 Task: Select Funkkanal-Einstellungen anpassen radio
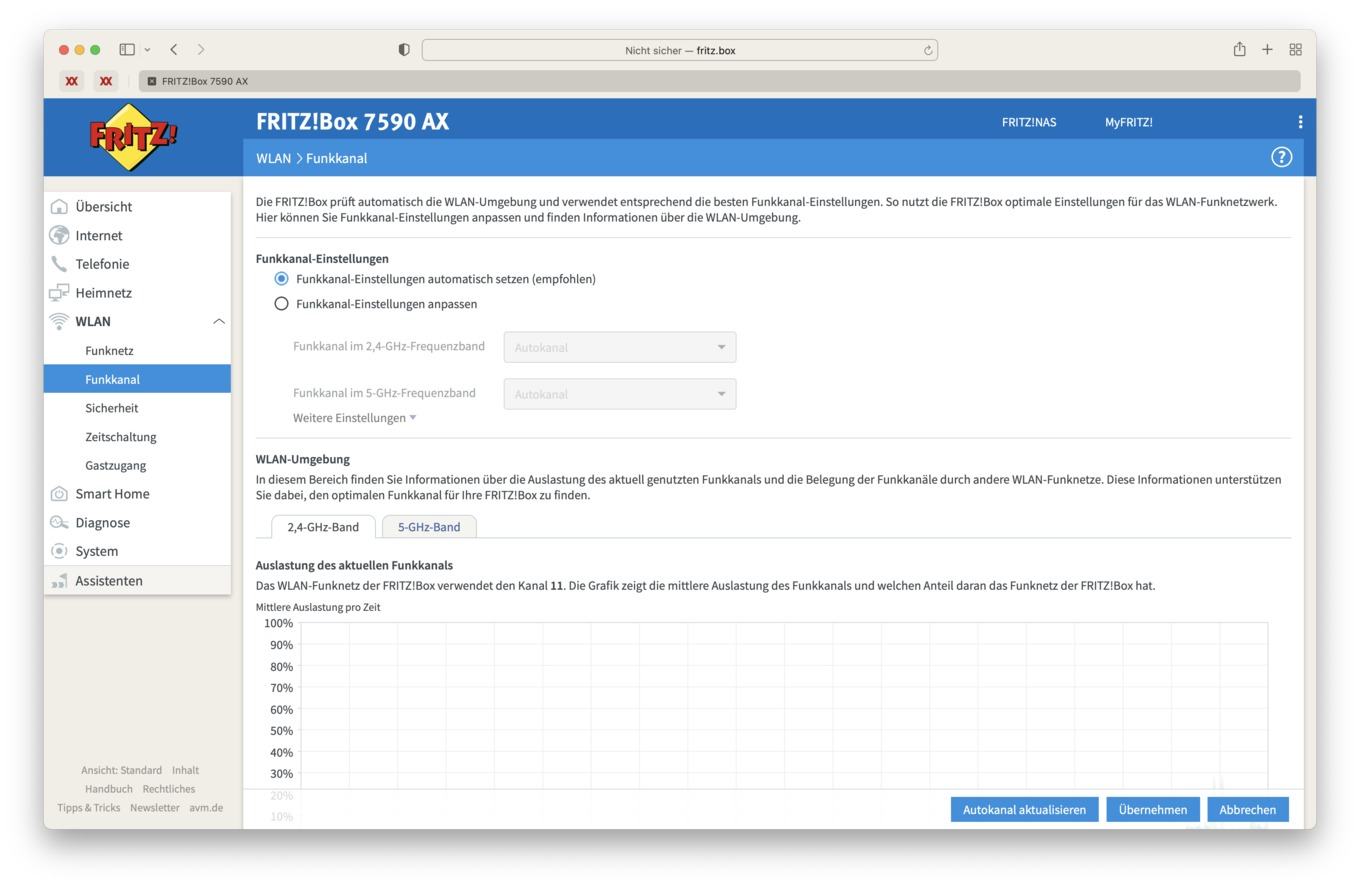point(281,304)
